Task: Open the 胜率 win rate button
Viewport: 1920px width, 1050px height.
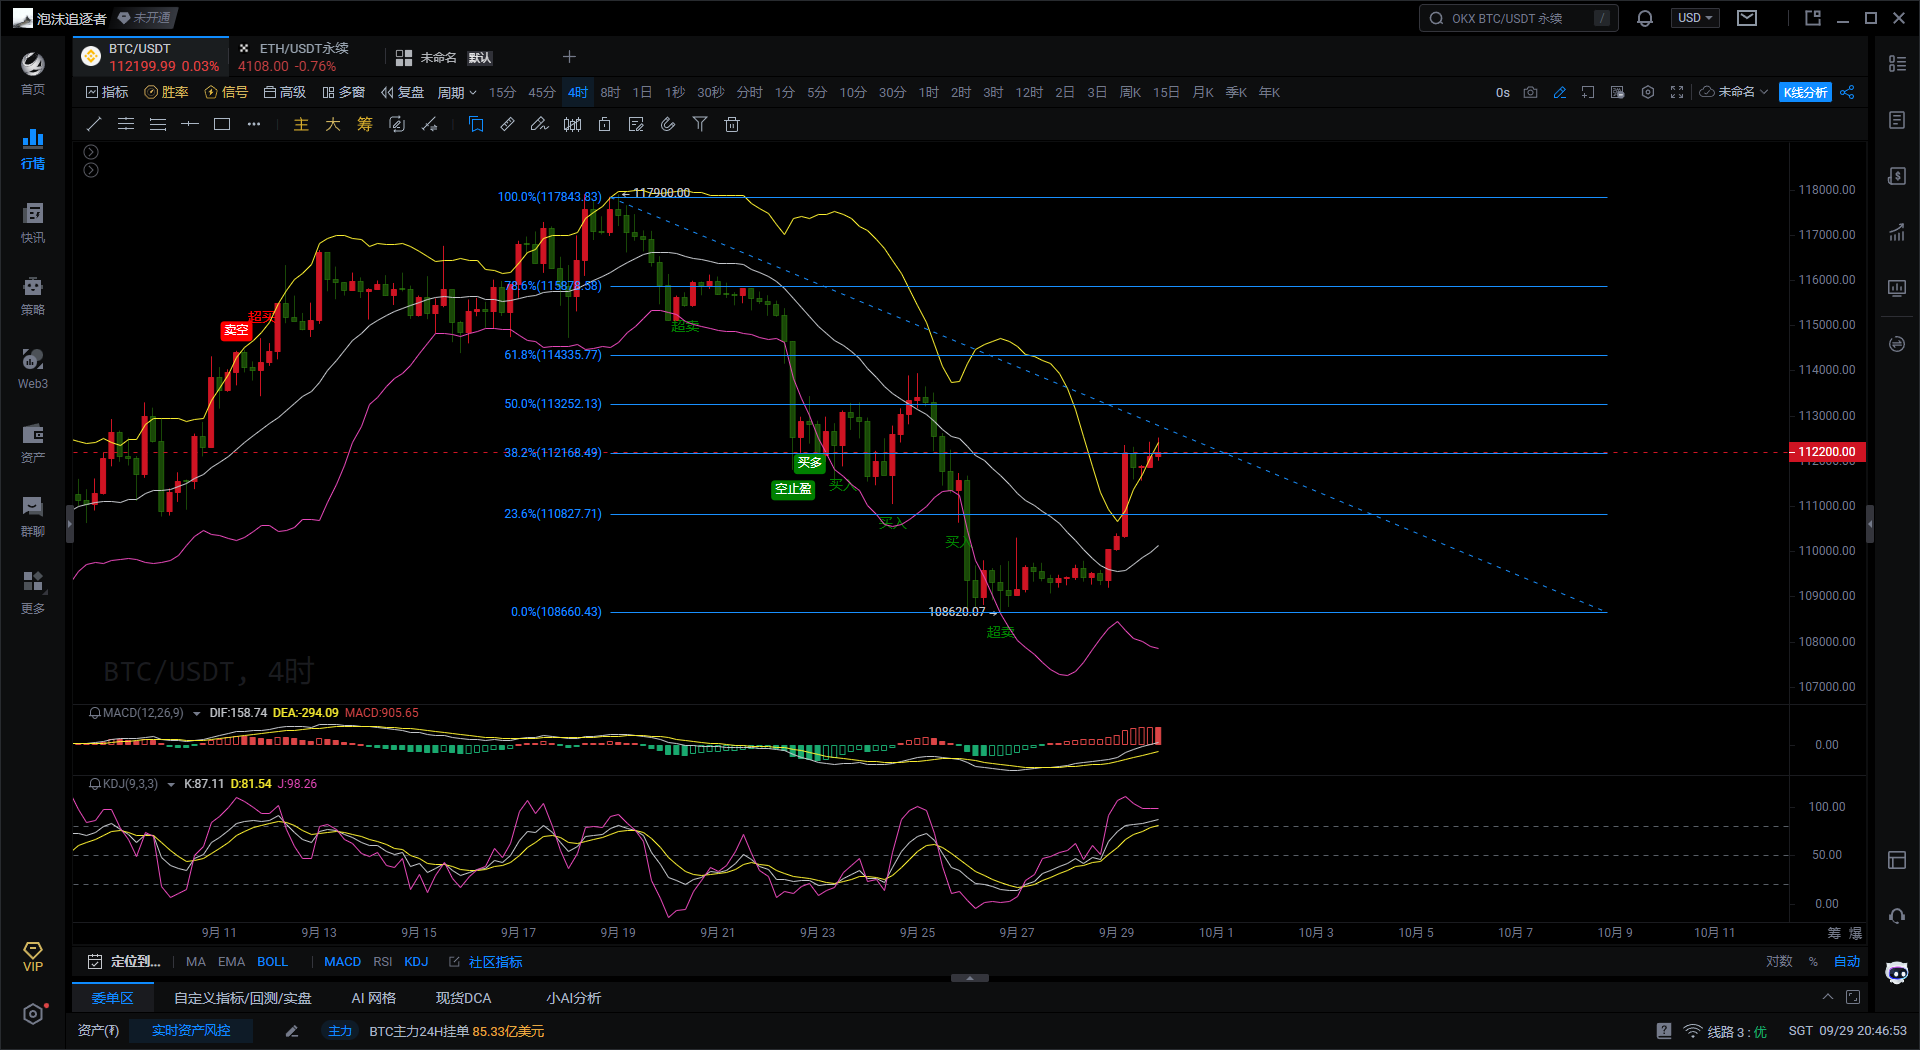Action: 167,92
